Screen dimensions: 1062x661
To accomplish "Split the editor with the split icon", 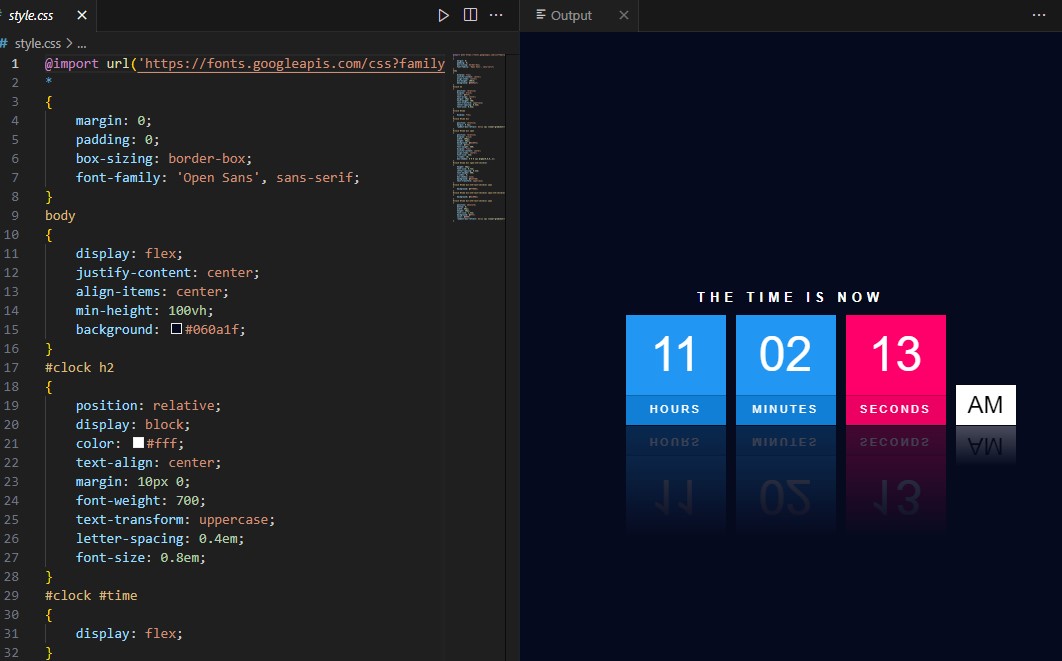I will coord(470,15).
